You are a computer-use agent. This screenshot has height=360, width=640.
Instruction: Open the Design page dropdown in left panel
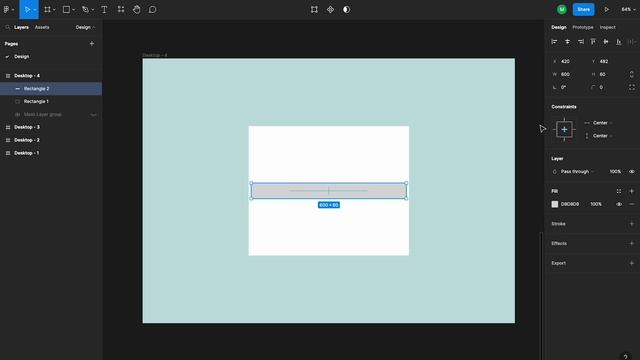(85, 27)
